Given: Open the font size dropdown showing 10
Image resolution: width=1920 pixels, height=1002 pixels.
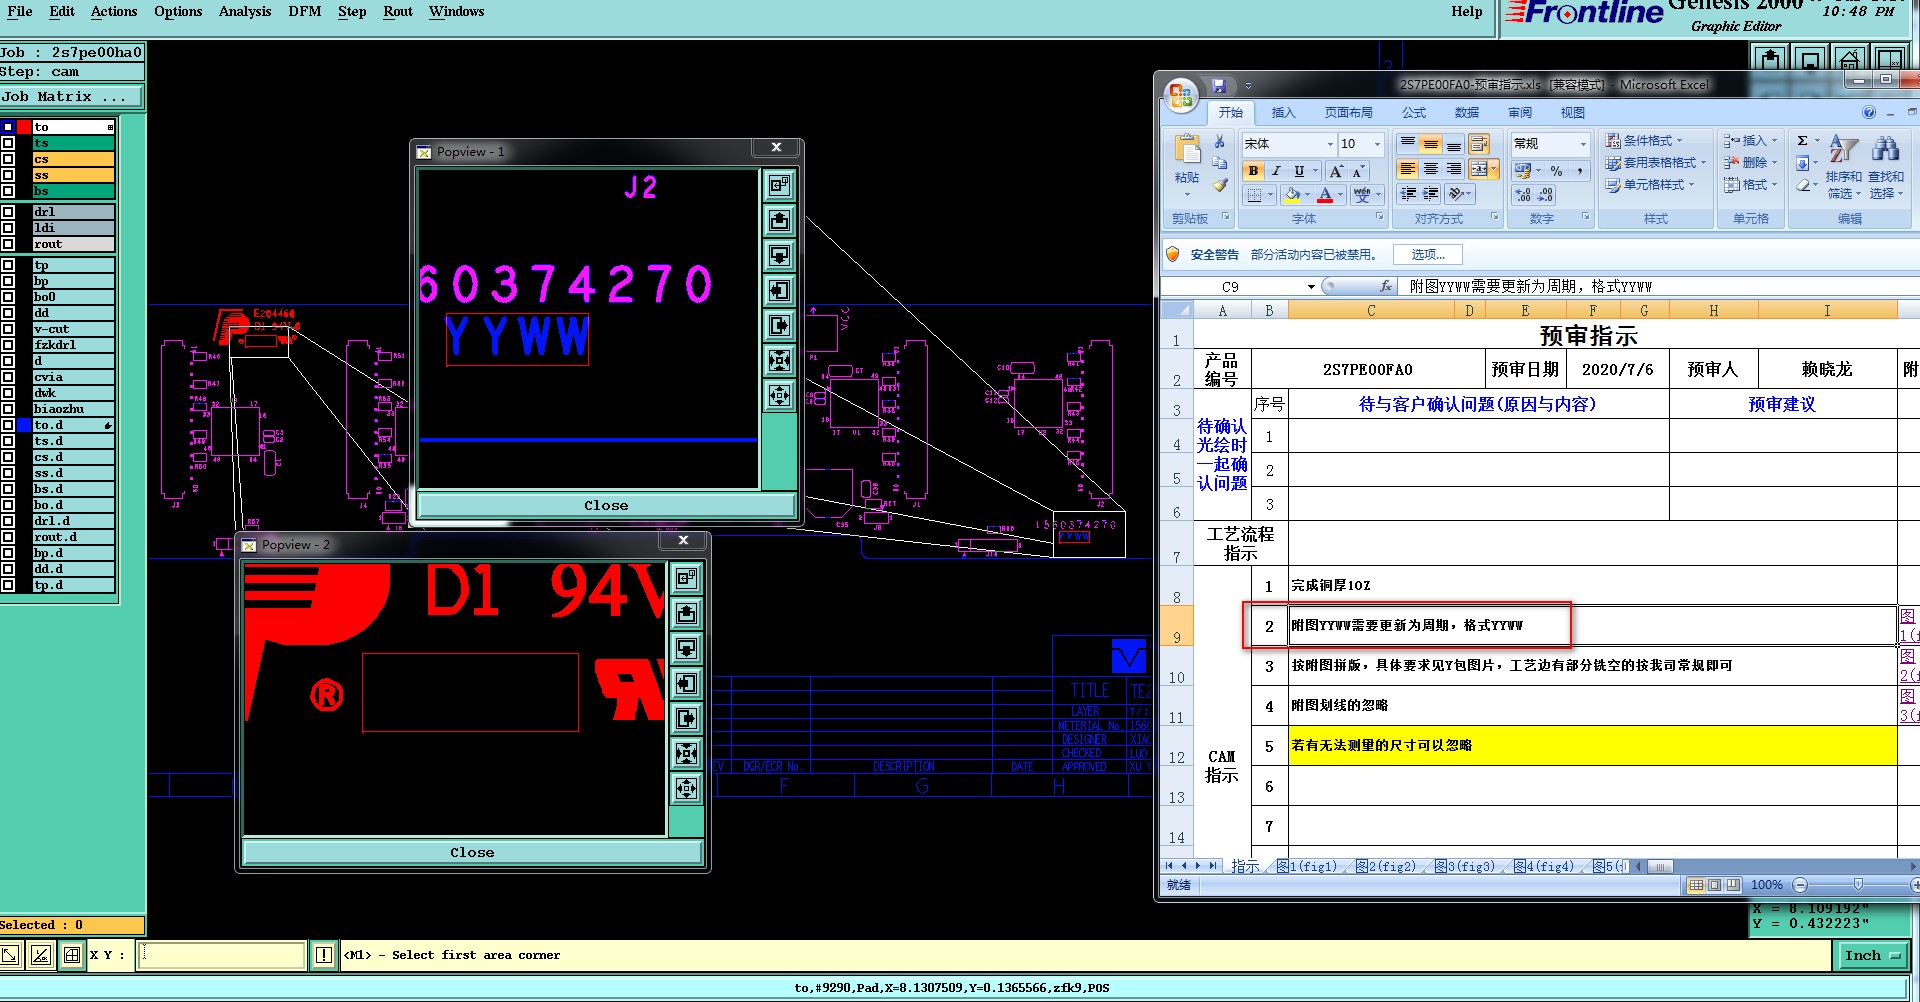Looking at the screenshot, I should pos(1377,144).
